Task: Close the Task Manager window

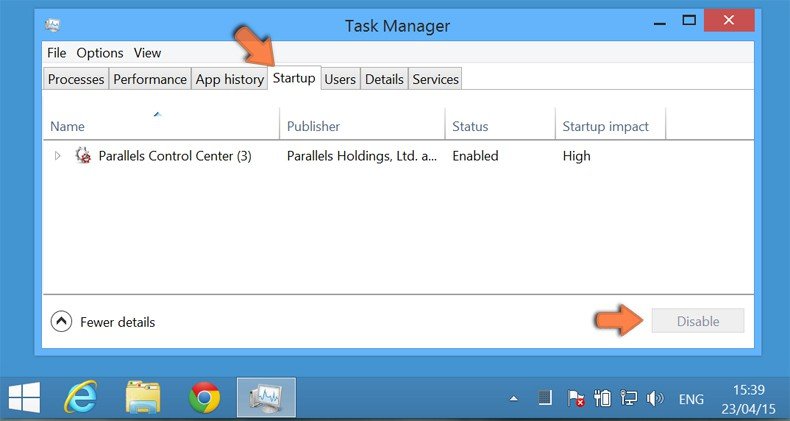Action: (729, 21)
